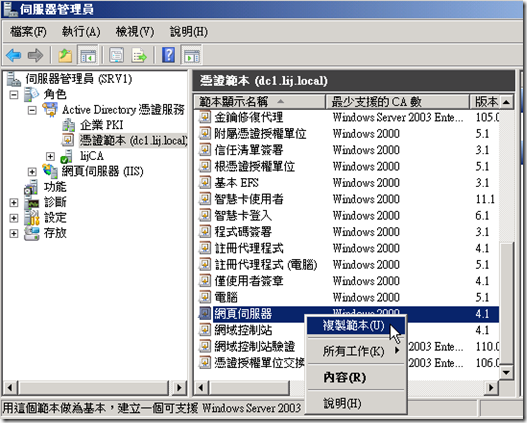Click the left pane scroll-right arrow
The height and width of the screenshot is (423, 527).
(179, 388)
